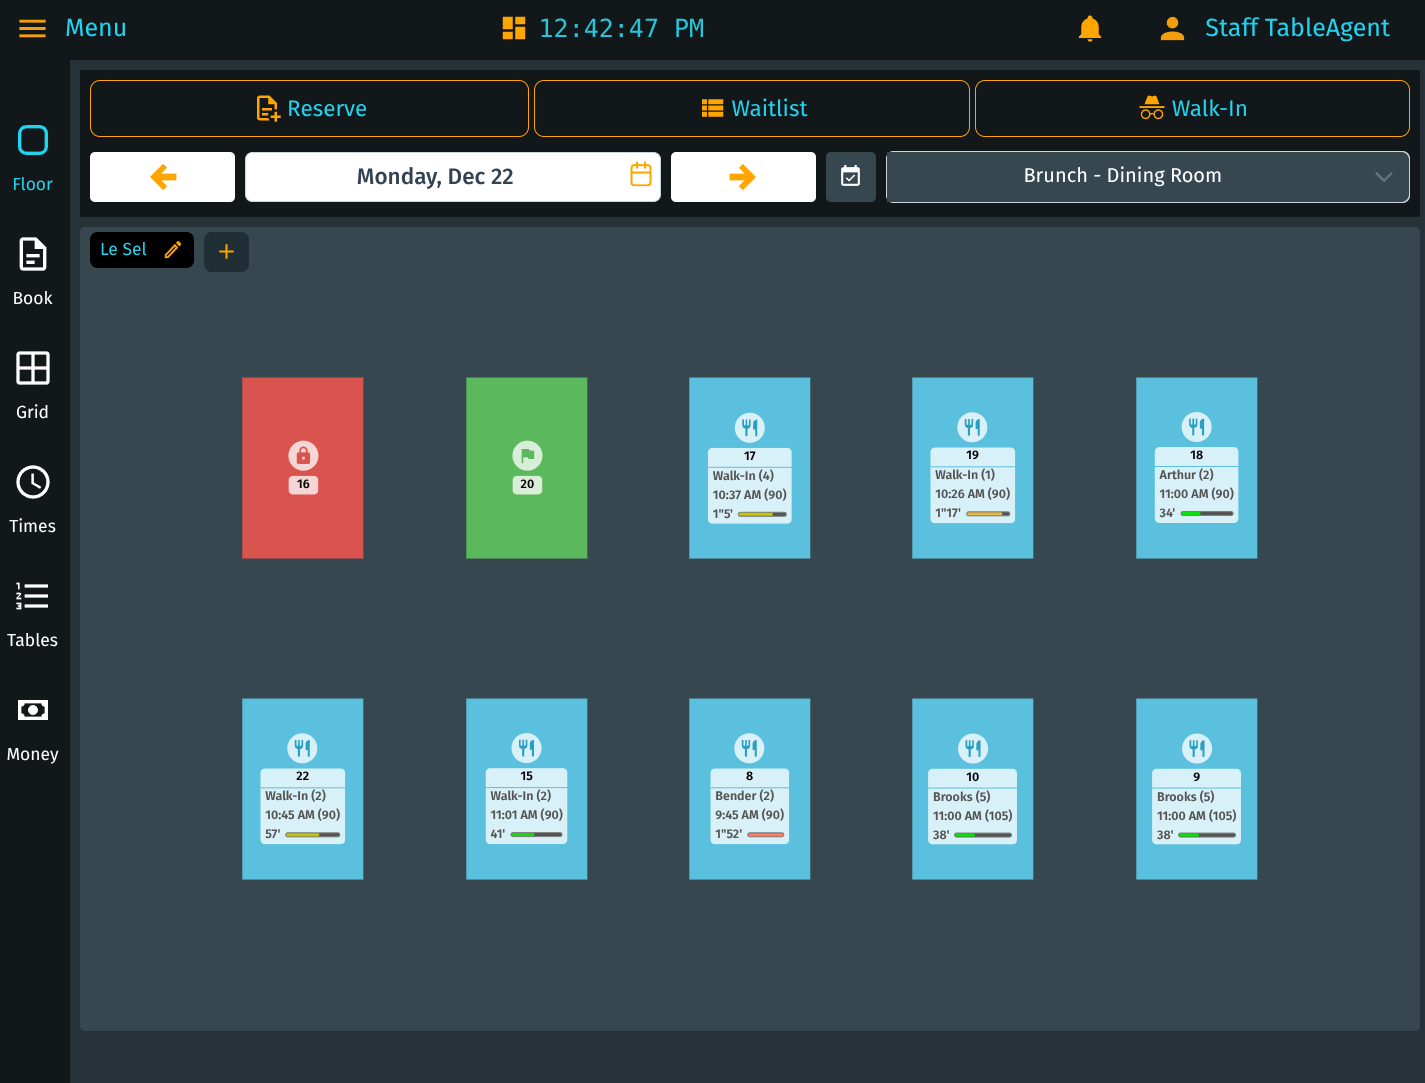
Task: Open the hamburger Menu icon
Action: pos(32,28)
